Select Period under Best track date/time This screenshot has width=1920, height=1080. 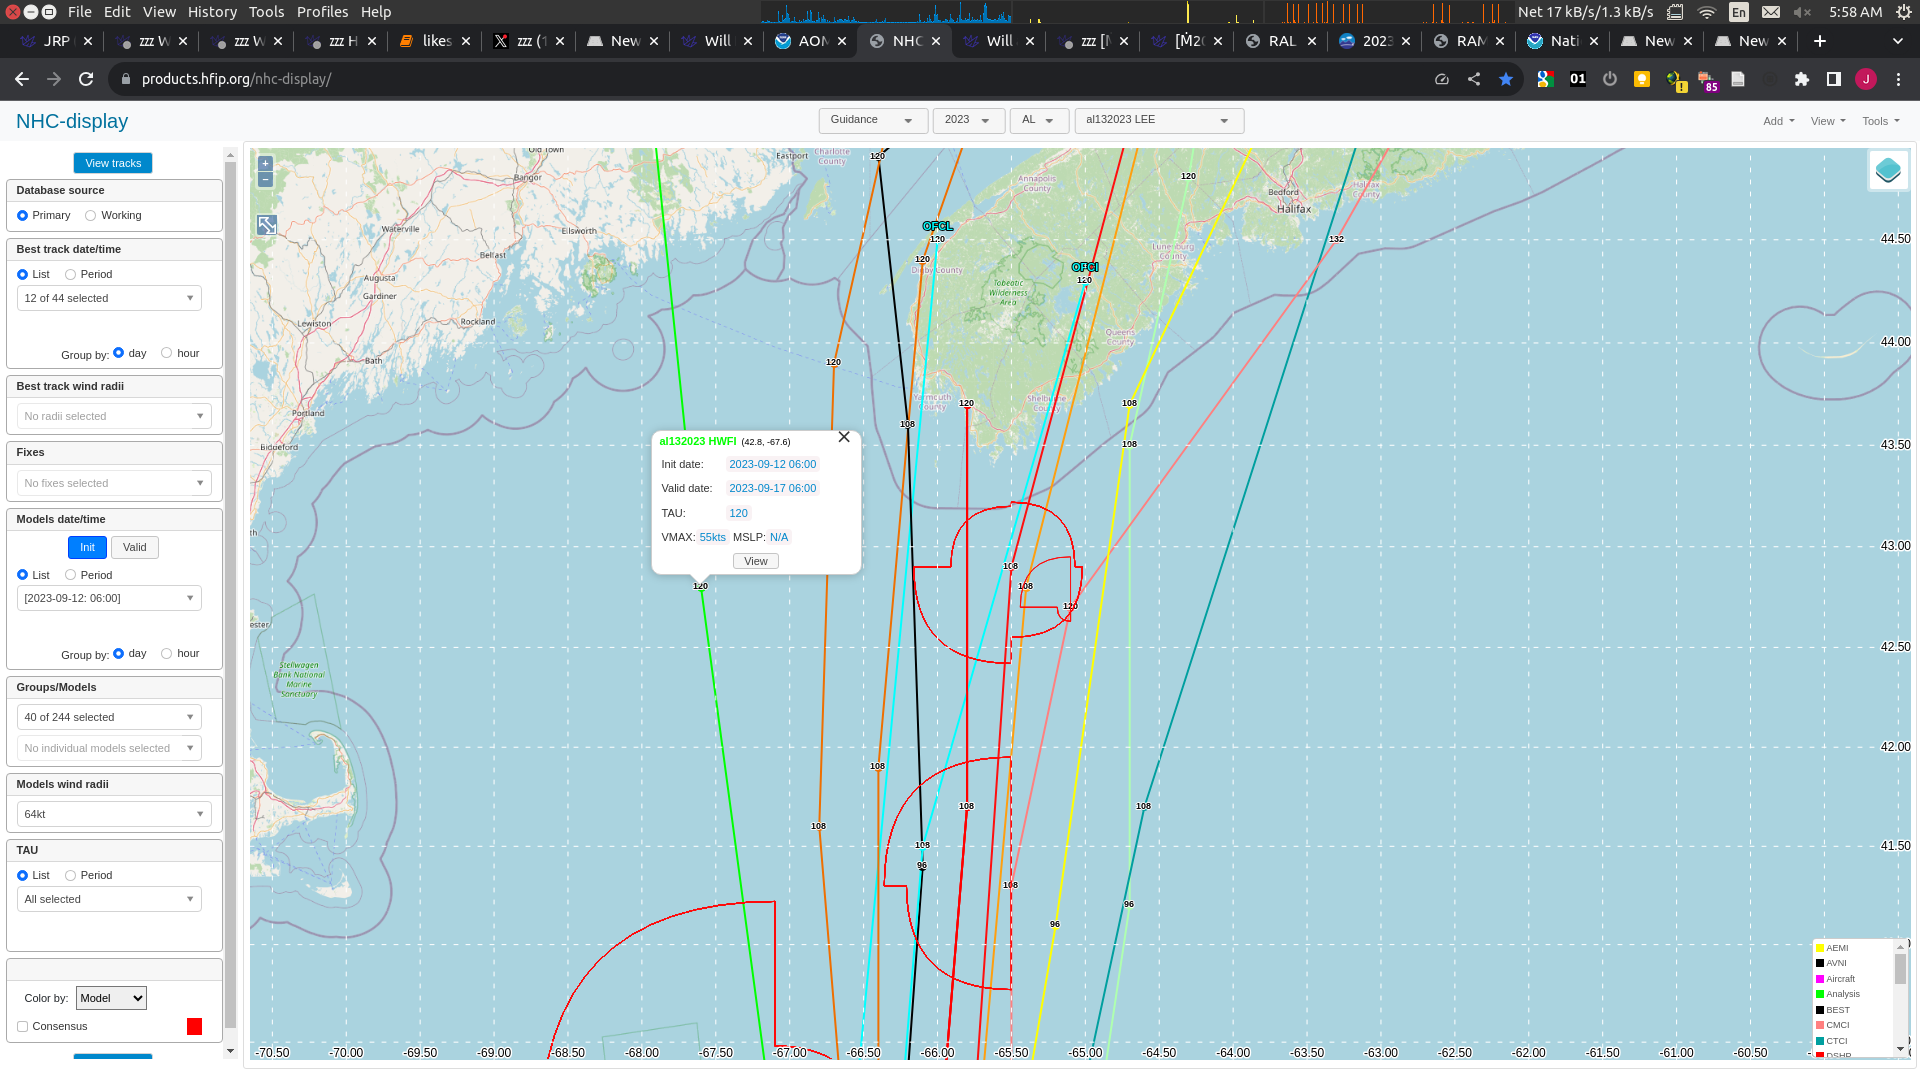pyautogui.click(x=71, y=275)
